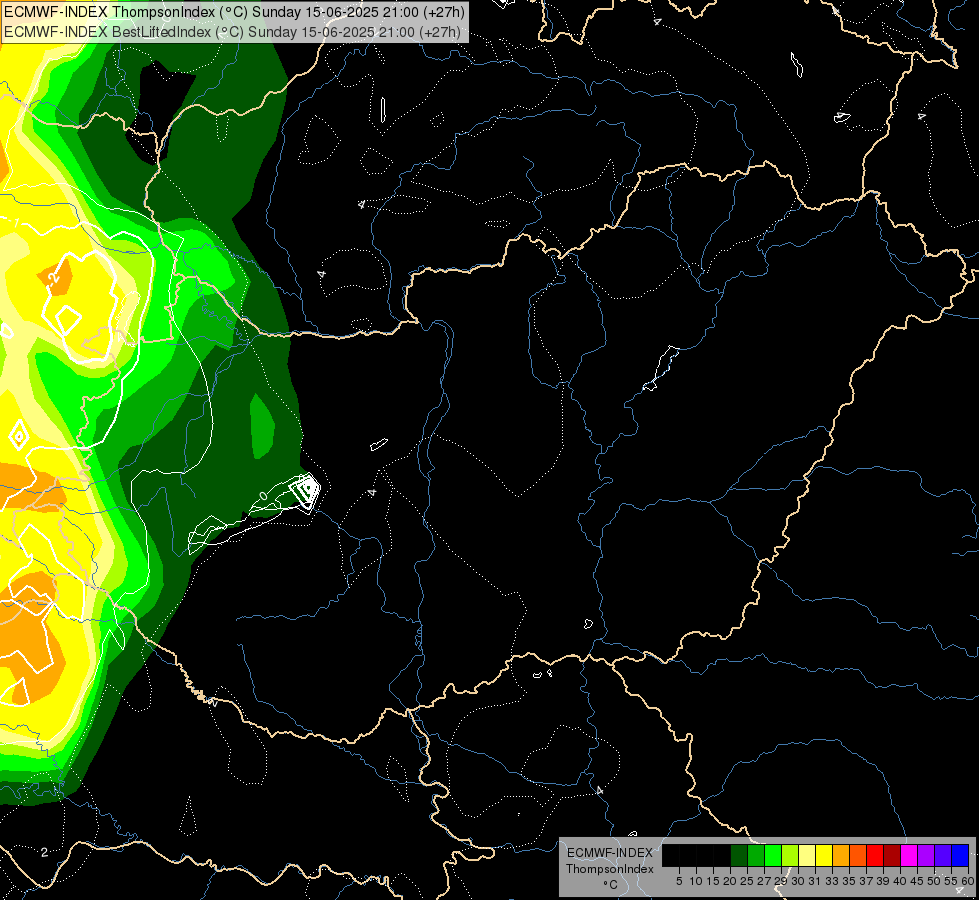Click the legend tick value 40

click(x=900, y=881)
